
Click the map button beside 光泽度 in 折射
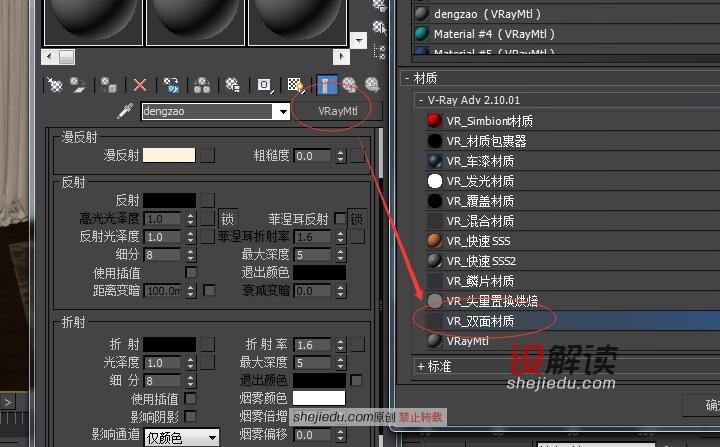tap(207, 362)
